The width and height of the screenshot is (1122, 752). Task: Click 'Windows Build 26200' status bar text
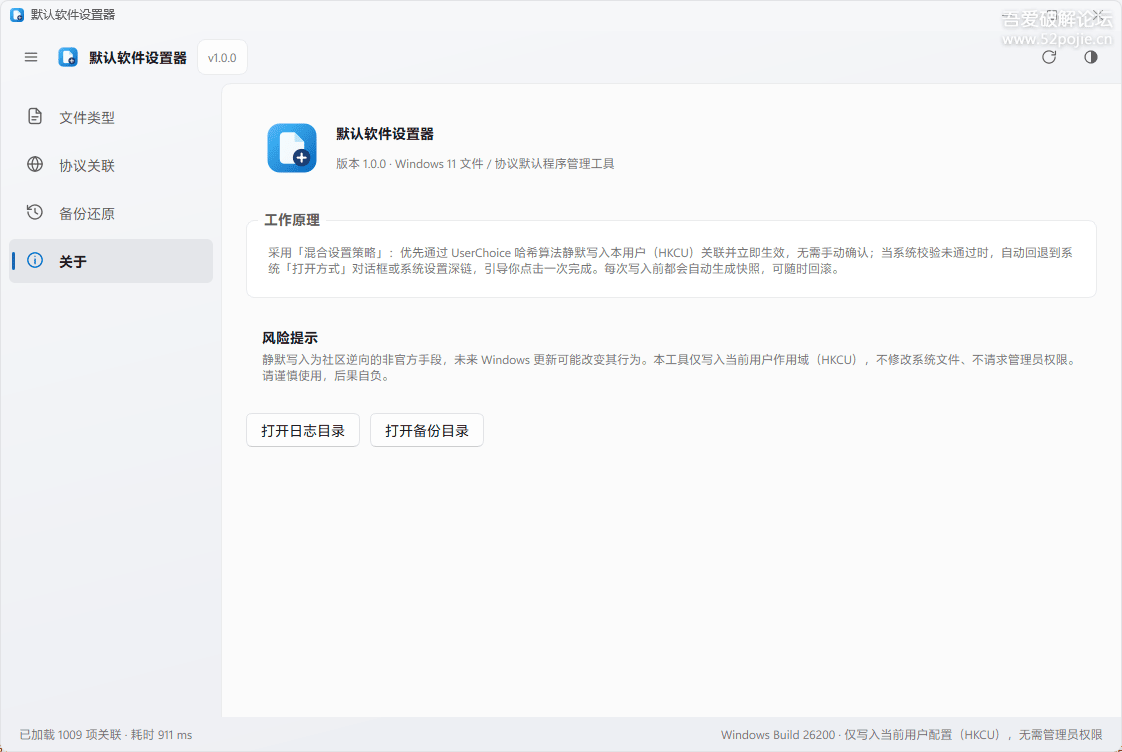[778, 735]
